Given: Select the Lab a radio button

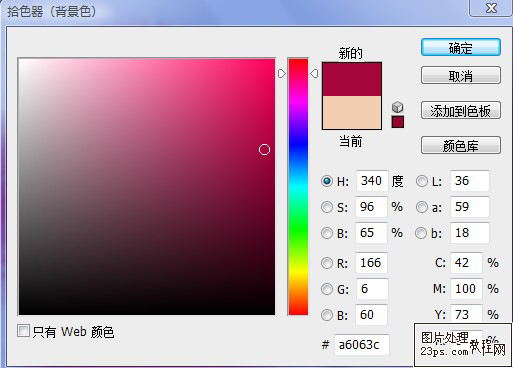Looking at the screenshot, I should 422,207.
